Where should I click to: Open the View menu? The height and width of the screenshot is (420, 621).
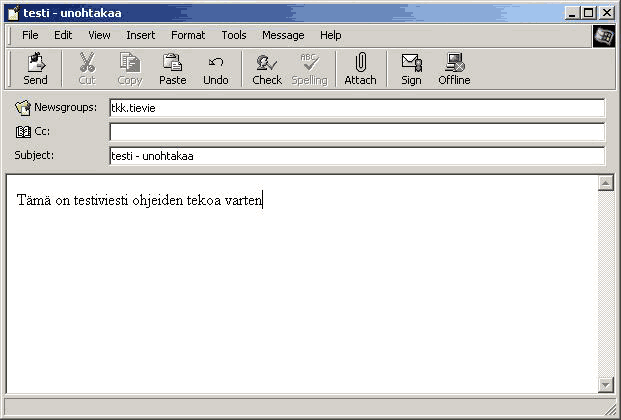pos(99,35)
